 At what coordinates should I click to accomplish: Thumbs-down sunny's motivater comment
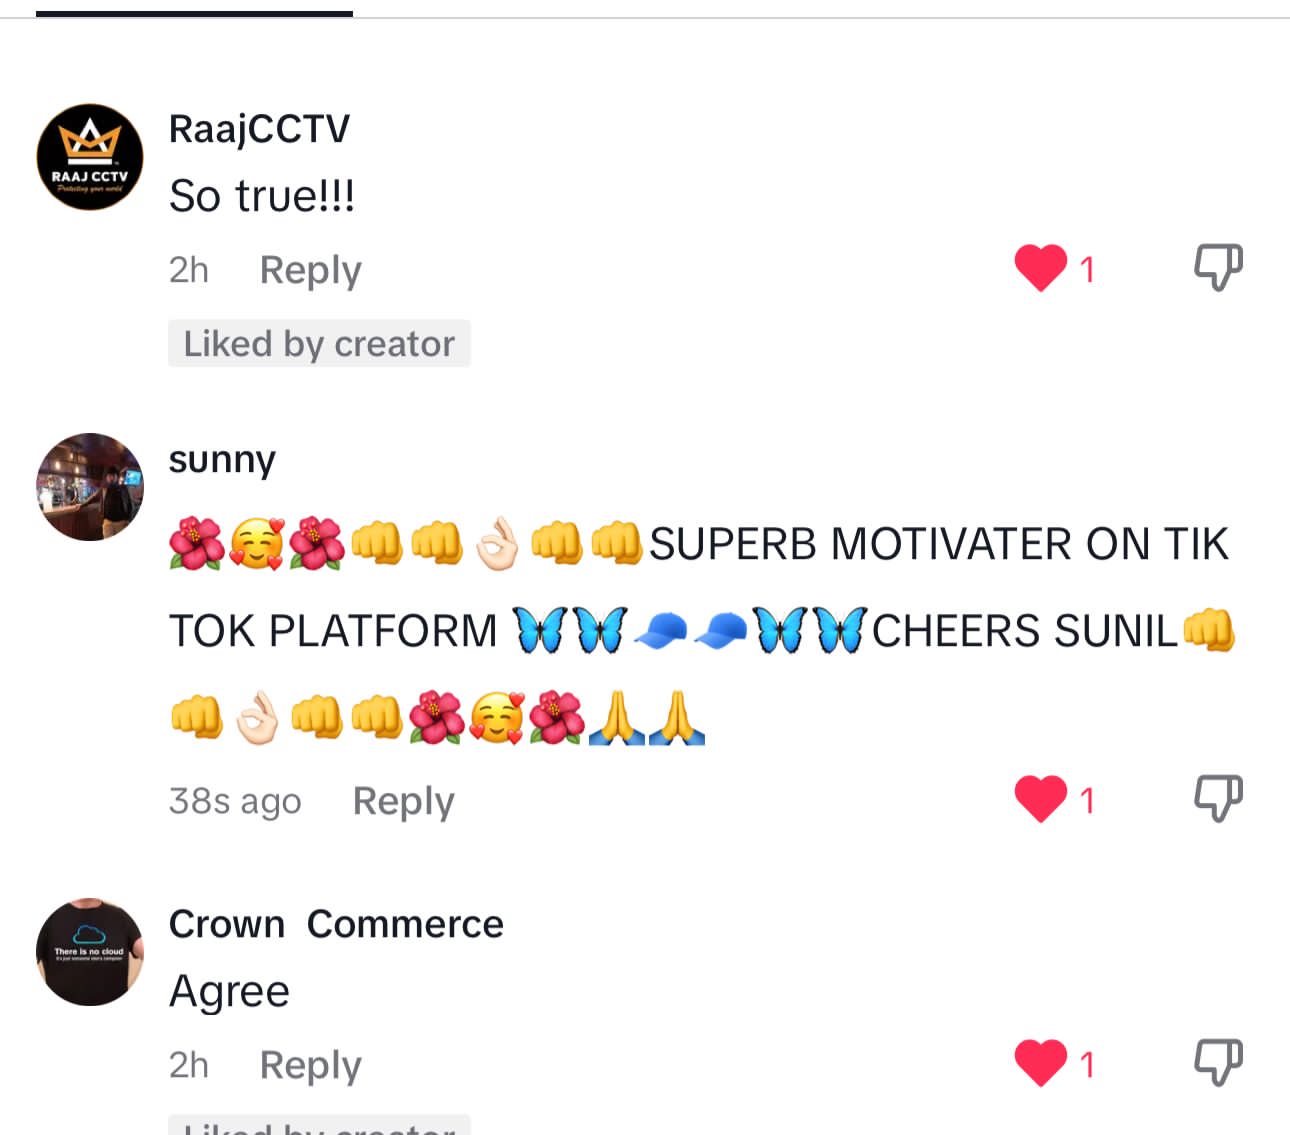[x=1219, y=798]
